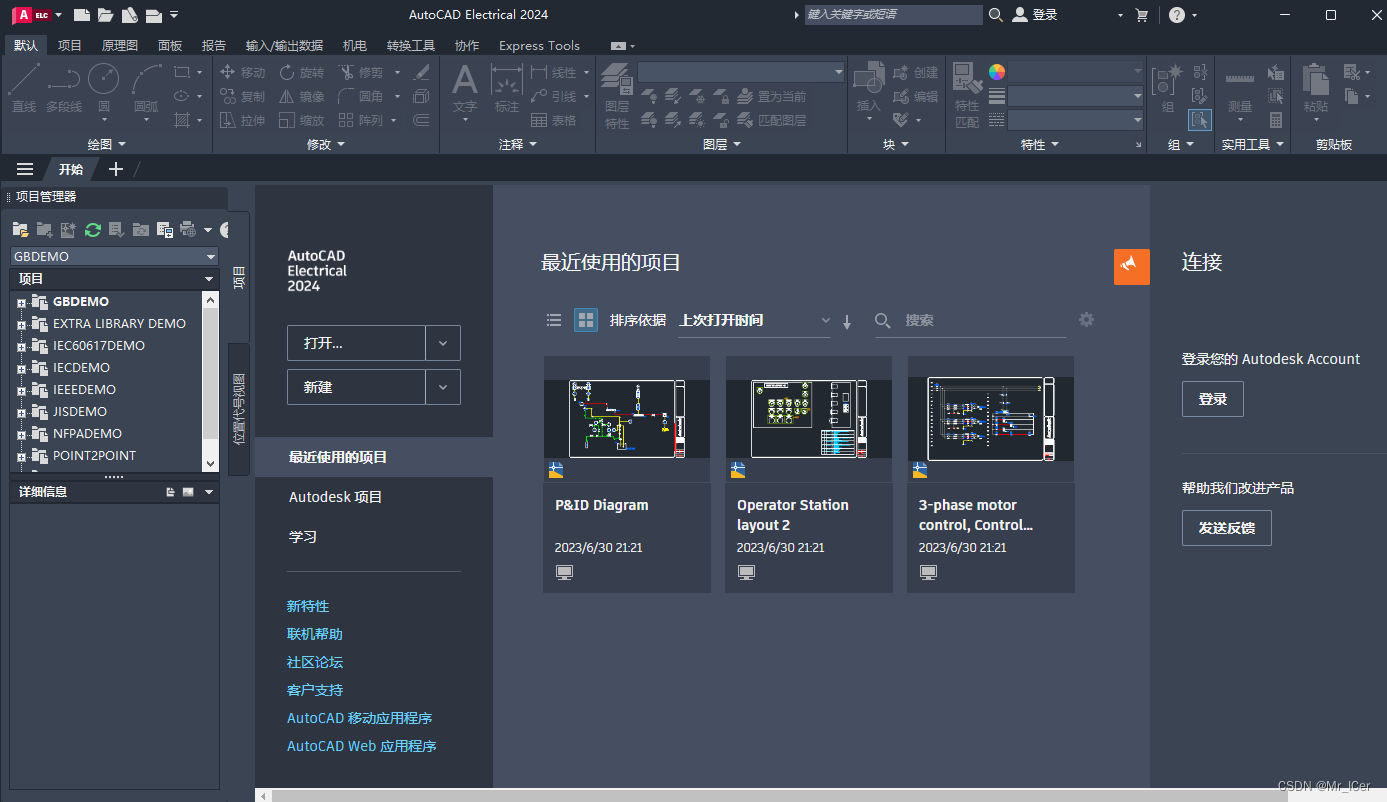Image resolution: width=1387 pixels, height=802 pixels.
Task: Open the Express Tools ribbon tab
Action: coord(539,45)
